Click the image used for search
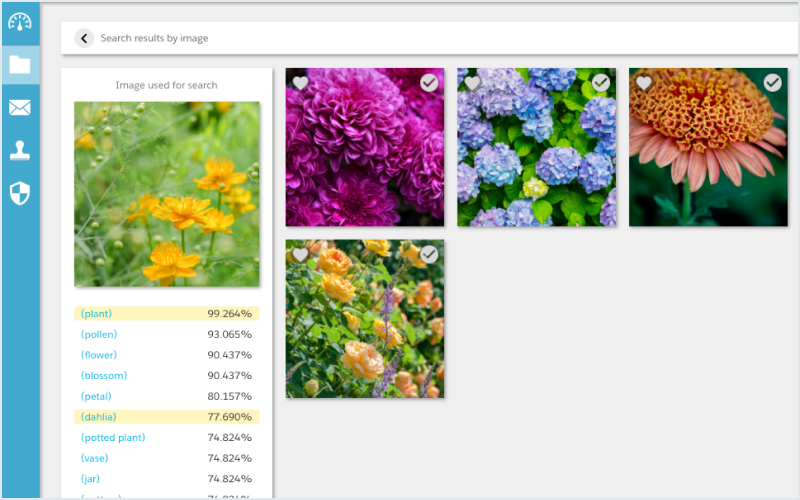Image resolution: width=800 pixels, height=500 pixels. click(x=167, y=194)
